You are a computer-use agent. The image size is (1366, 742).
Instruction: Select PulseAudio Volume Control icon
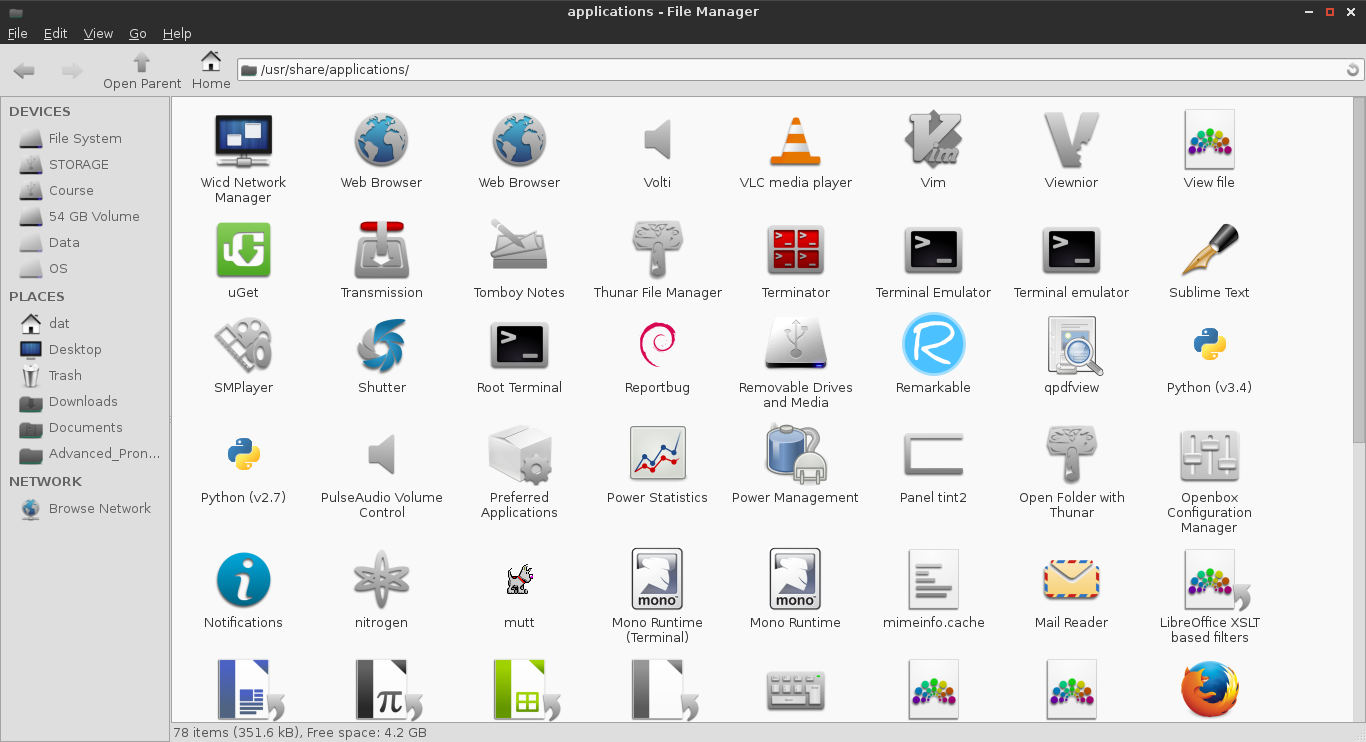pyautogui.click(x=381, y=455)
